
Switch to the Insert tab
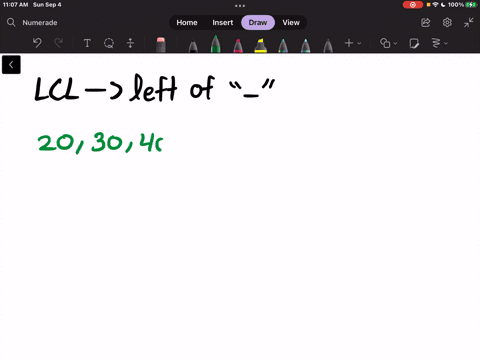(x=223, y=22)
